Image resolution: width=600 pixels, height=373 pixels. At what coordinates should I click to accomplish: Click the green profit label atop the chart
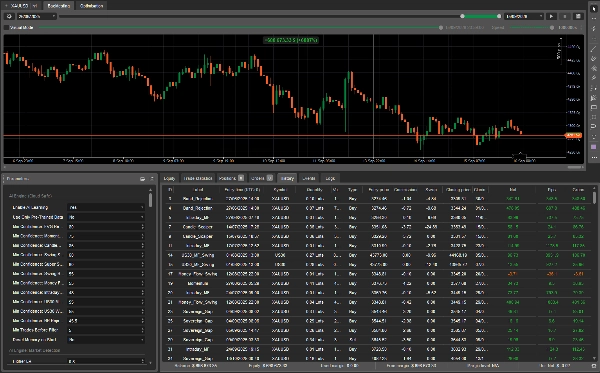coord(291,40)
